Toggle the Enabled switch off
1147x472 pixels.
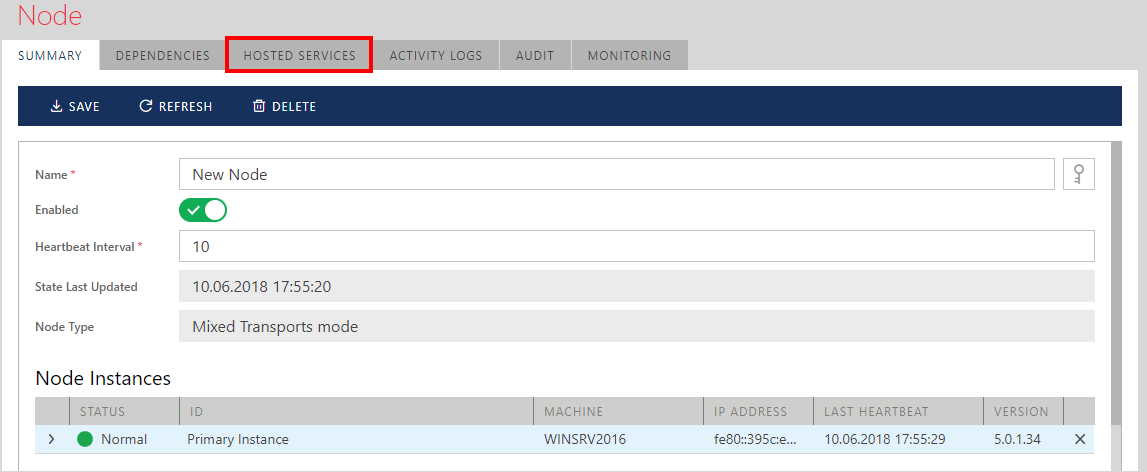tap(203, 210)
